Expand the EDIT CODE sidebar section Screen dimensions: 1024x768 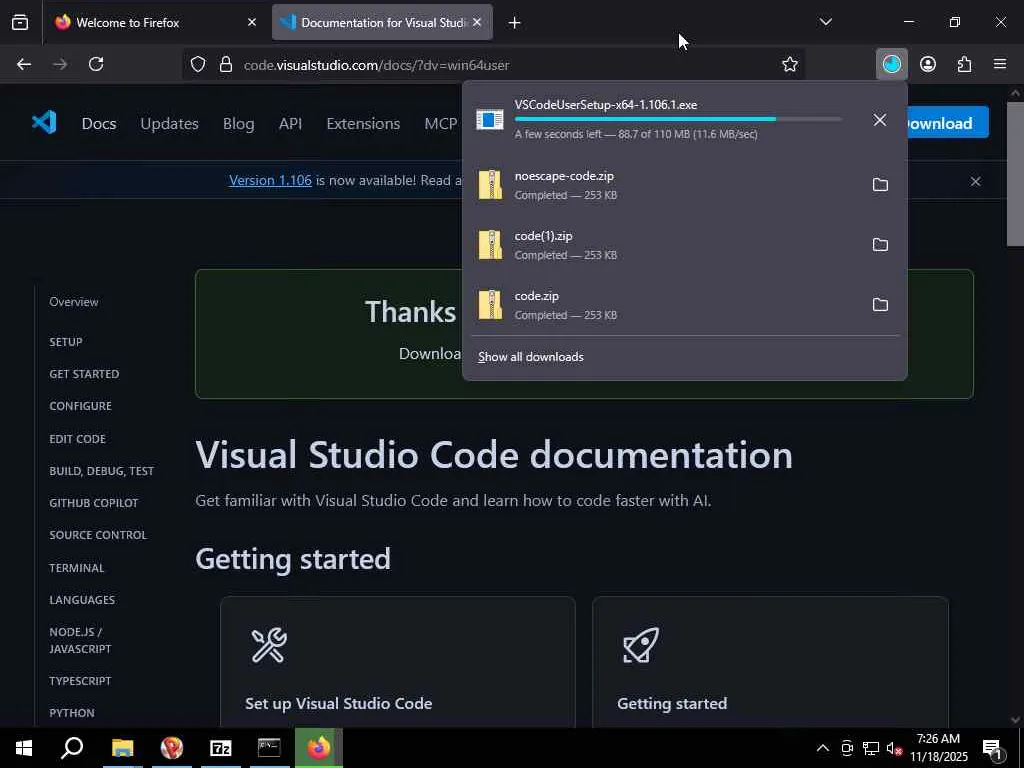click(x=78, y=439)
